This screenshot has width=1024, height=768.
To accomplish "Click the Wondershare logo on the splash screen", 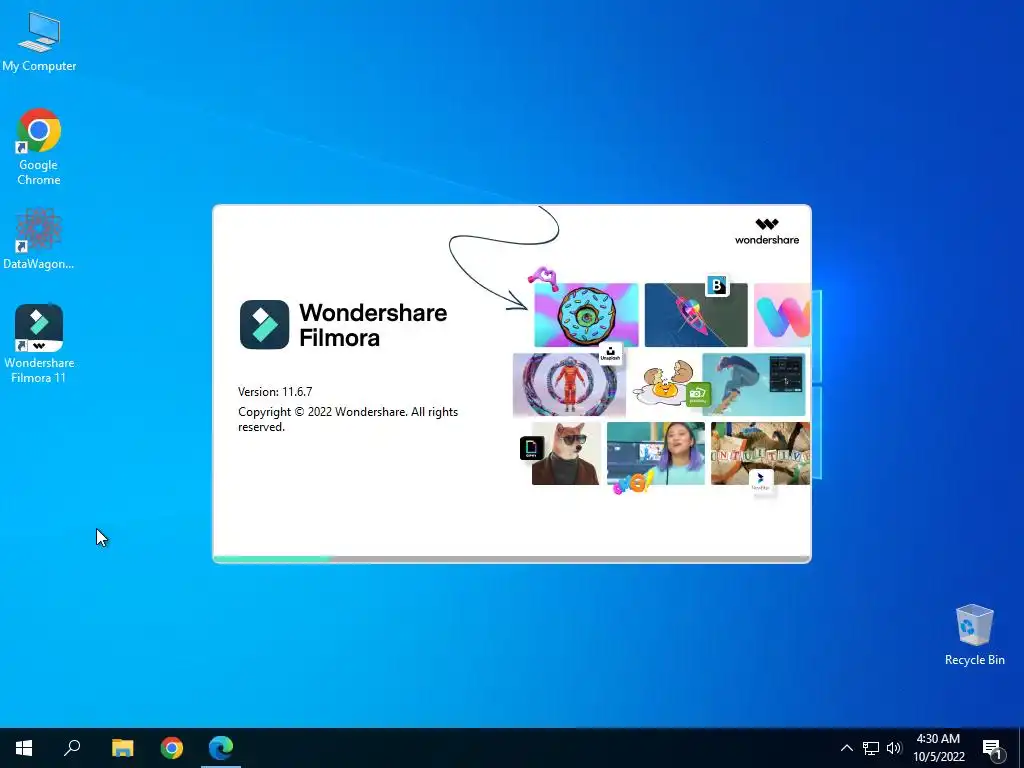I will (x=767, y=232).
